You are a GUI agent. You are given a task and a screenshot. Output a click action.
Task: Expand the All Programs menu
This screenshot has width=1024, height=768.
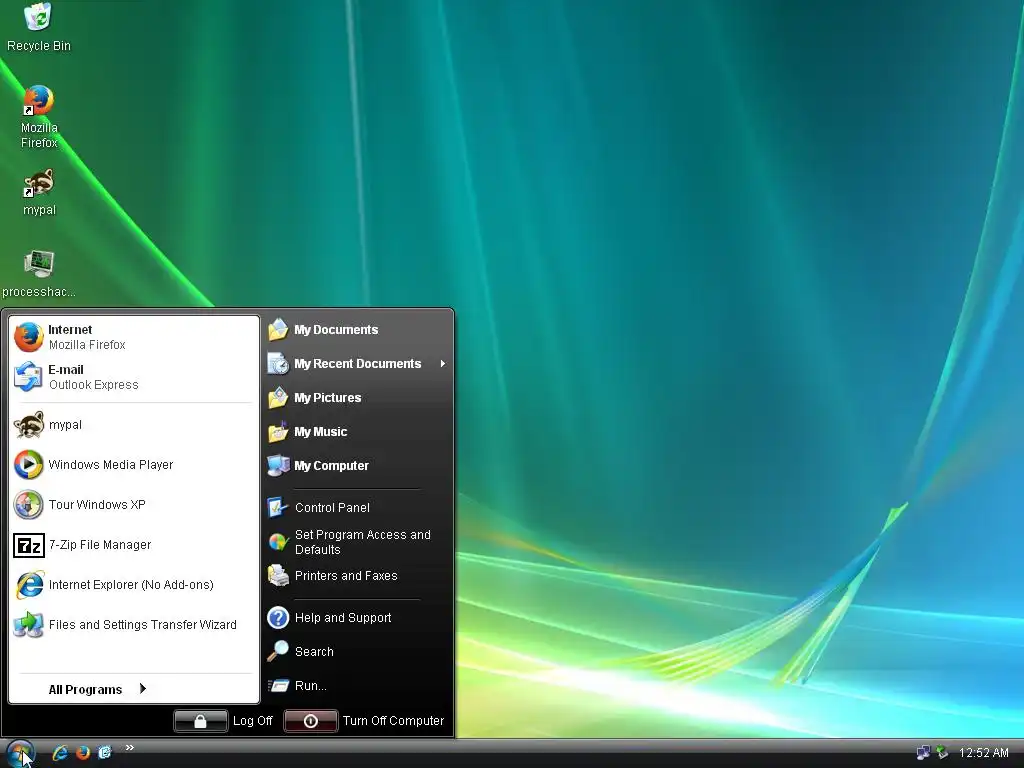point(97,689)
